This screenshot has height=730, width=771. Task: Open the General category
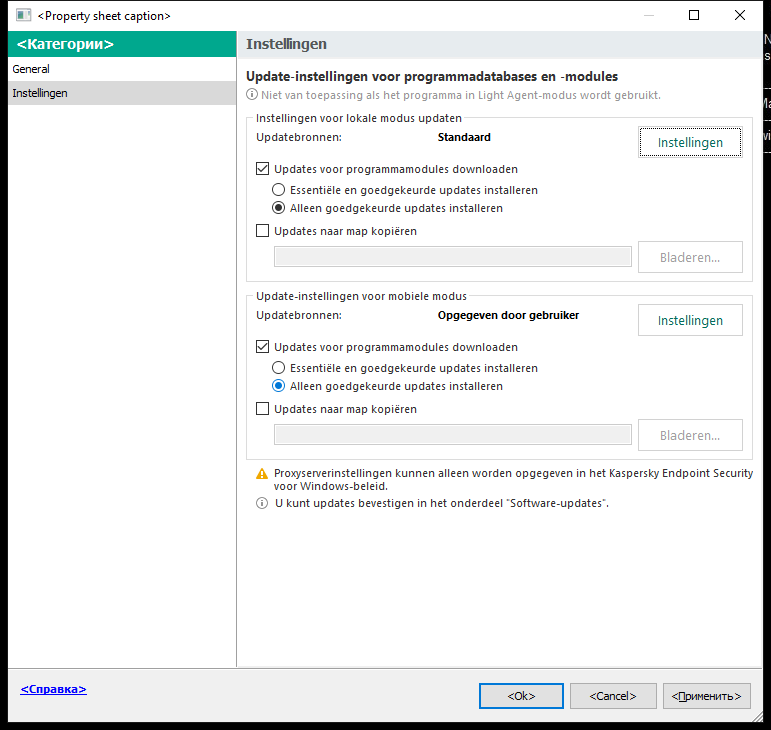click(x=122, y=69)
